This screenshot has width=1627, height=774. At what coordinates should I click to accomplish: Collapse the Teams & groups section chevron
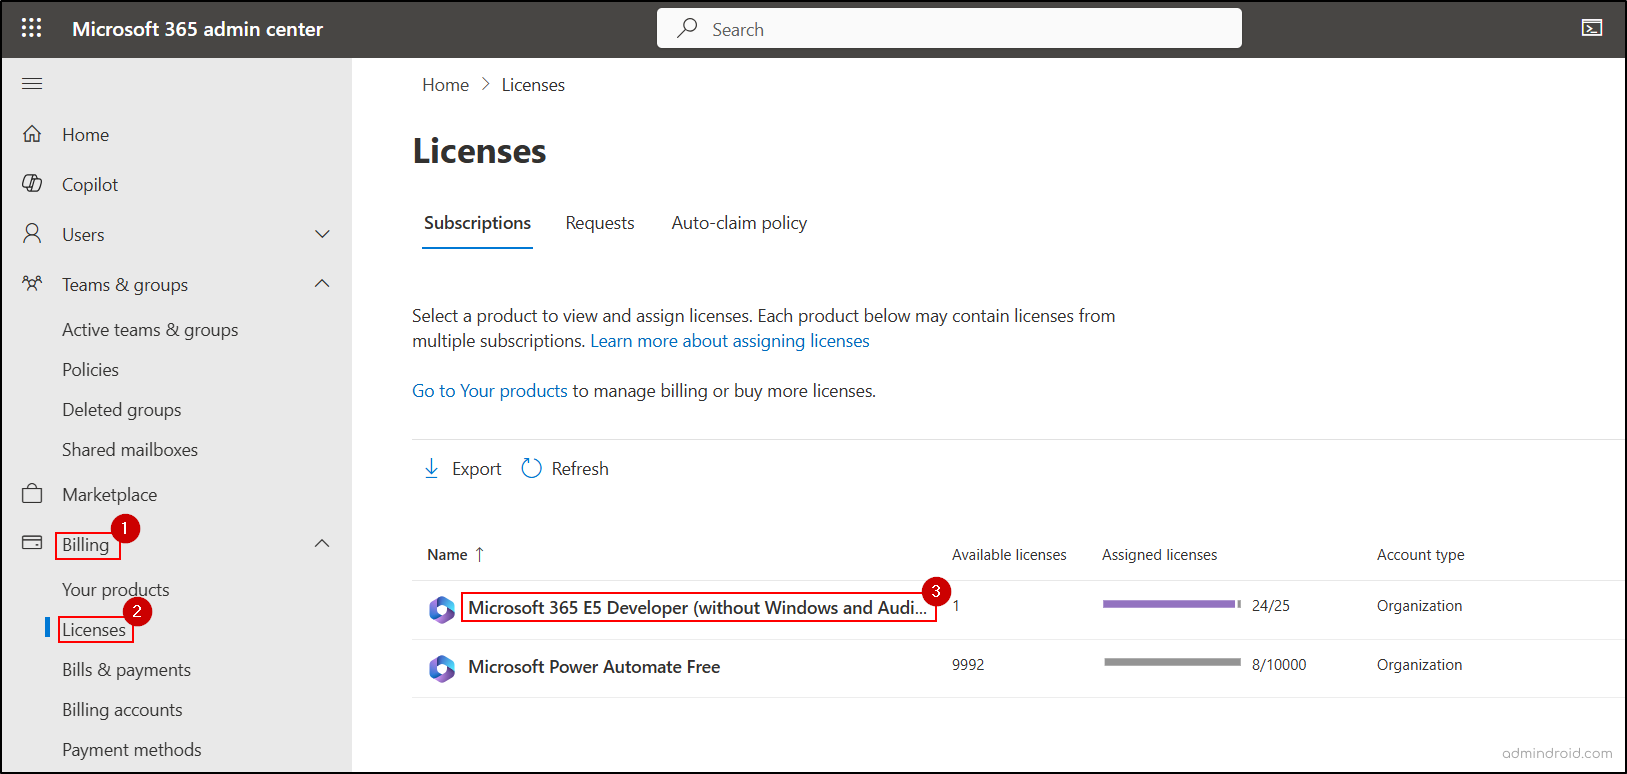(322, 284)
